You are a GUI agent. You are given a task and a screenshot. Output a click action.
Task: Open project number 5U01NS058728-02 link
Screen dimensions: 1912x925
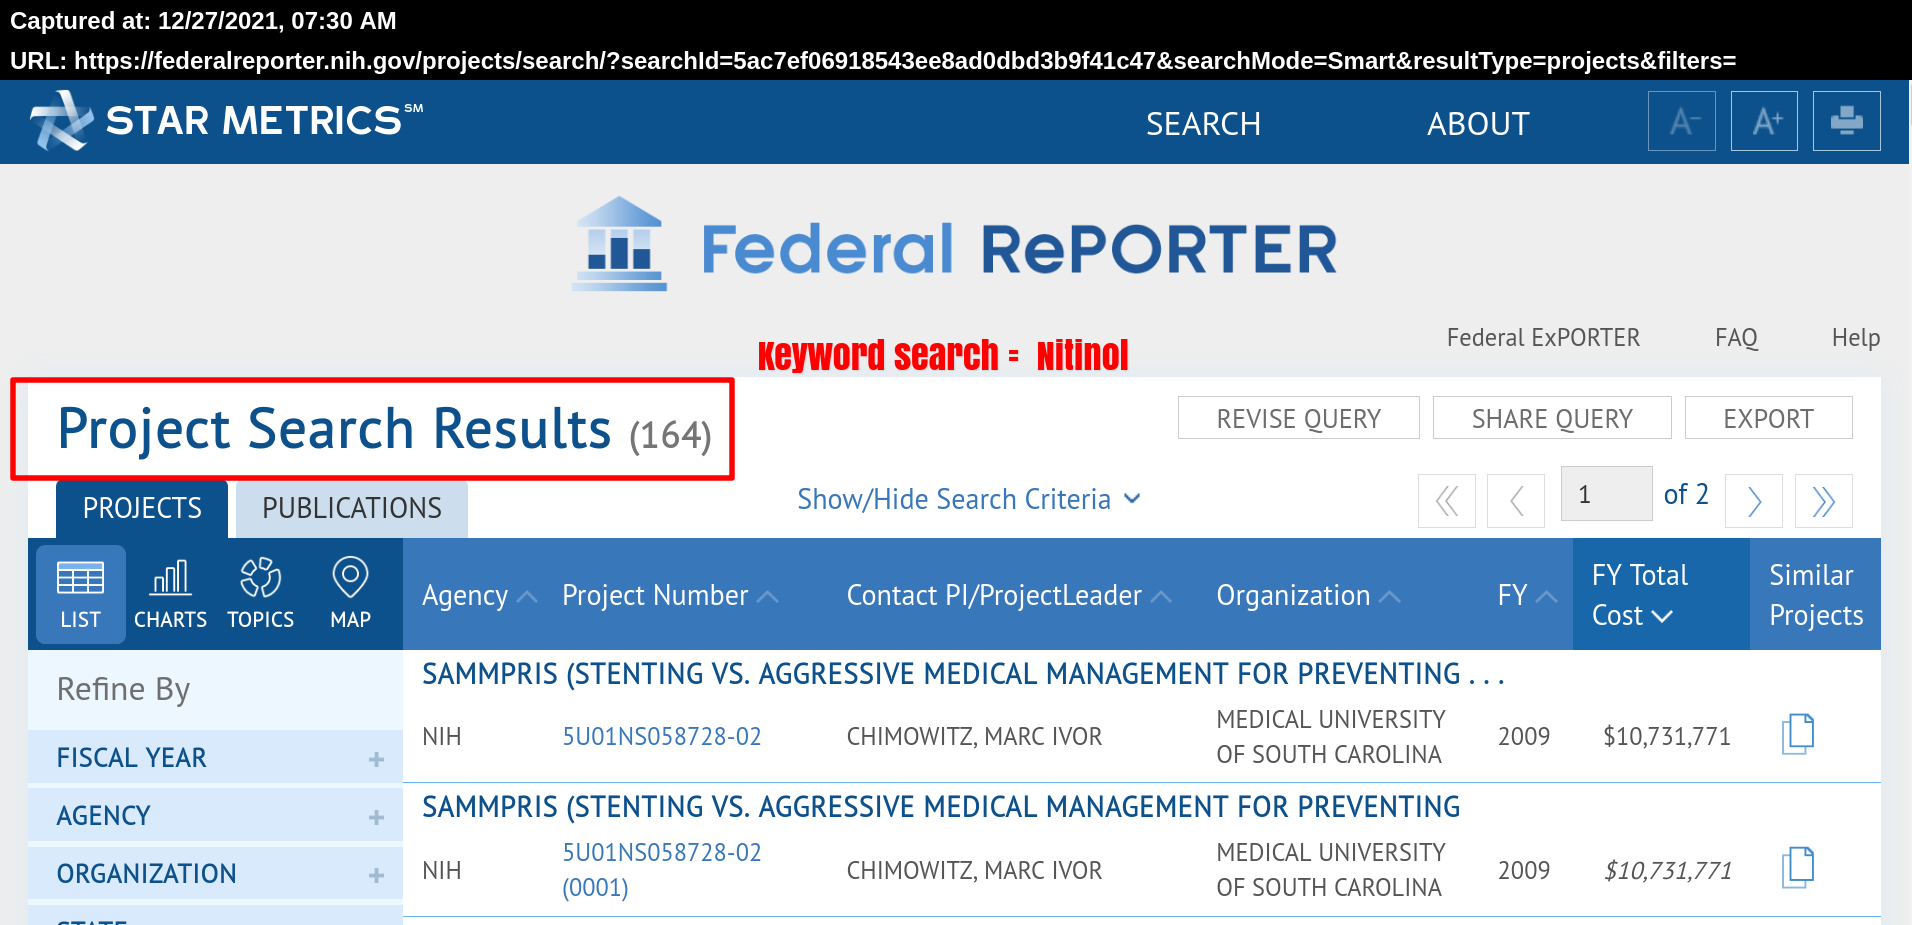tap(662, 737)
